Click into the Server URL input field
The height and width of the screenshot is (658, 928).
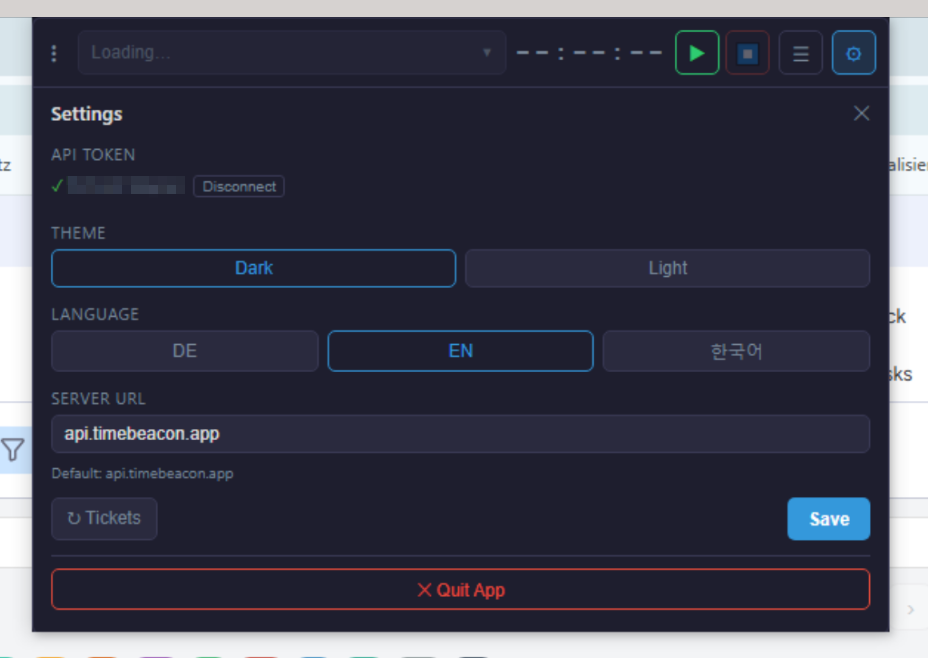pyautogui.click(x=460, y=434)
